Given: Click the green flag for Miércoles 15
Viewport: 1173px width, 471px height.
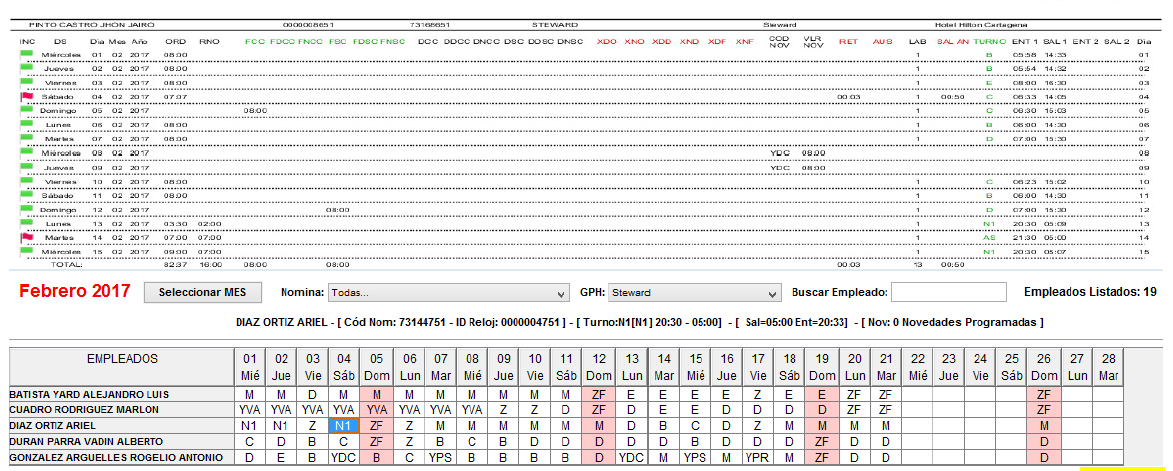Looking at the screenshot, I should [28, 251].
